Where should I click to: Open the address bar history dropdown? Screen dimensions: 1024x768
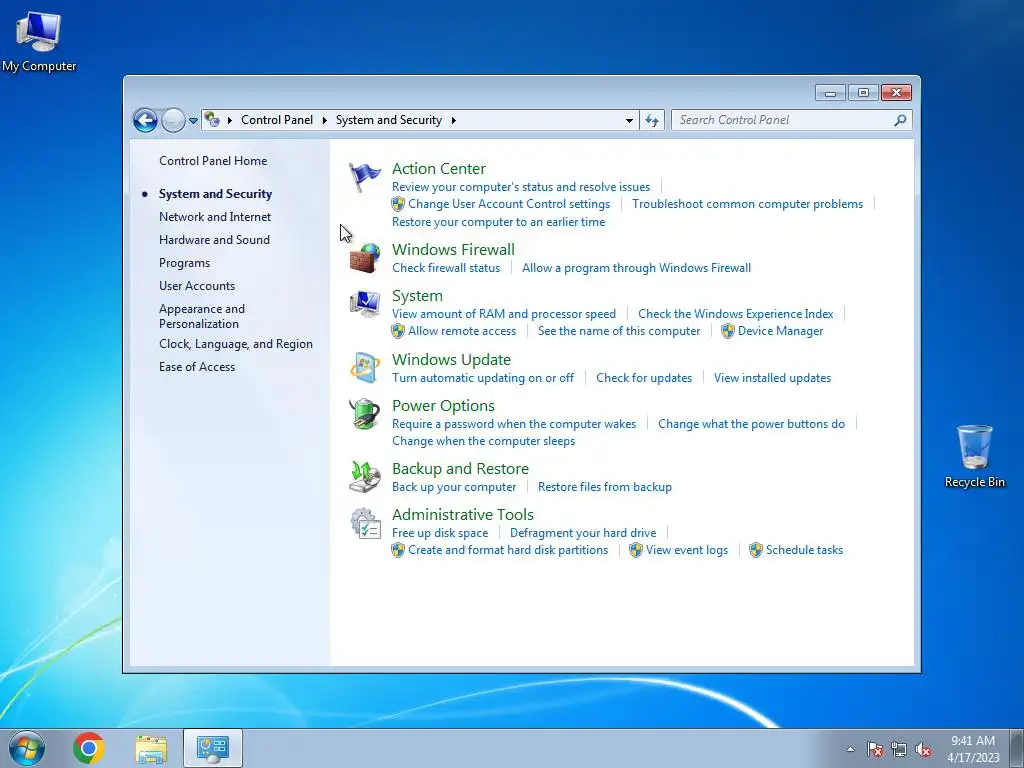(x=629, y=120)
